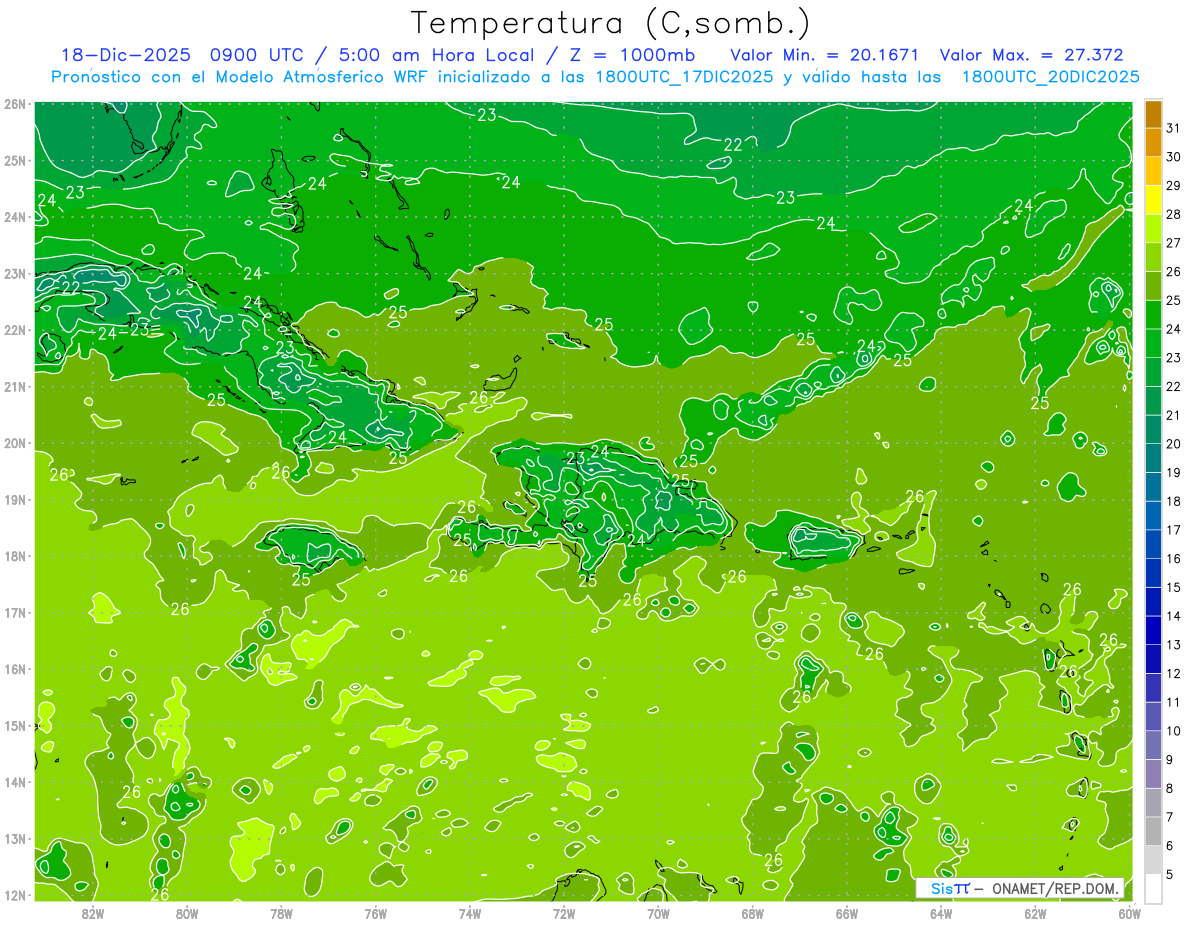Click the '68W' longitude axis label
Image resolution: width=1200 pixels, height=927 pixels.
click(753, 913)
